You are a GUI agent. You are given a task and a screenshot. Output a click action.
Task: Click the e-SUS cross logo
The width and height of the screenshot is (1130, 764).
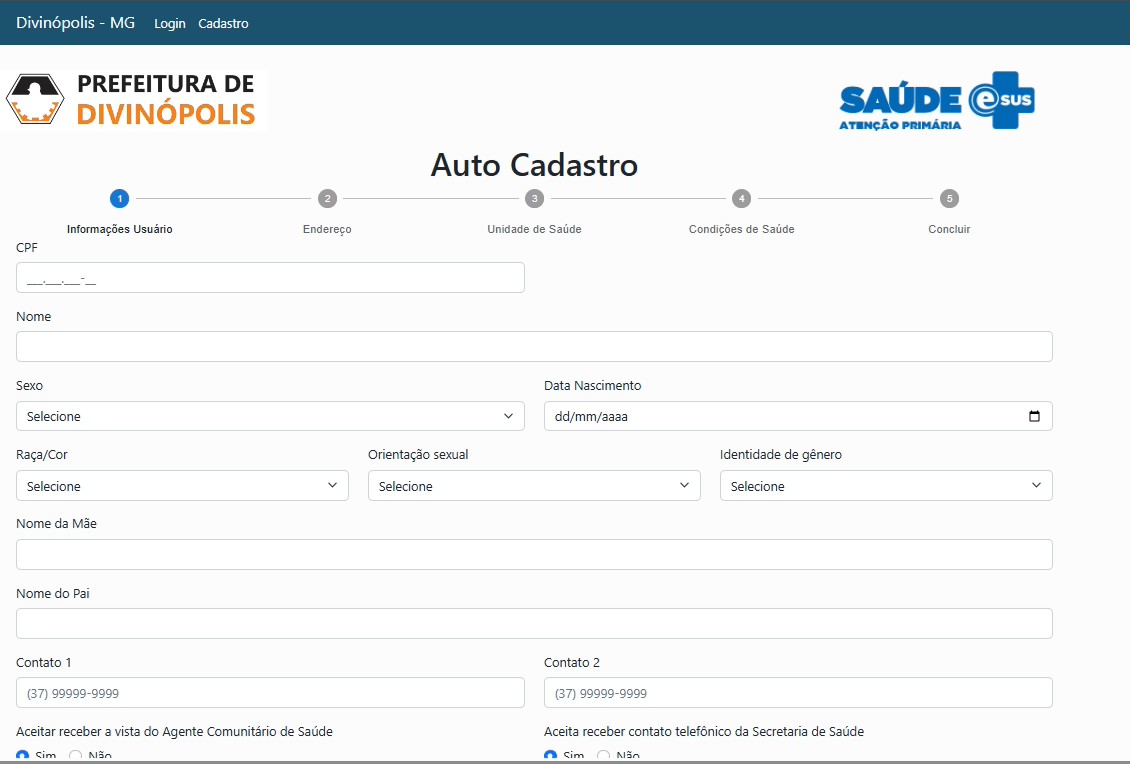(1003, 101)
